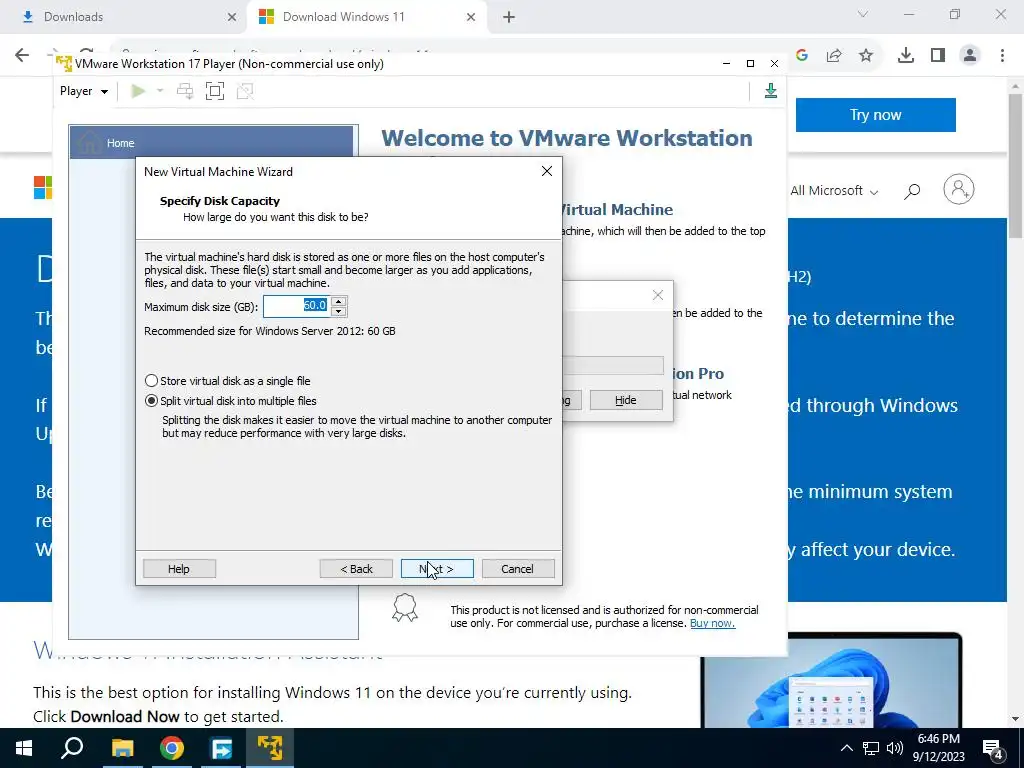Click the Hide button in background dialog

click(x=626, y=400)
